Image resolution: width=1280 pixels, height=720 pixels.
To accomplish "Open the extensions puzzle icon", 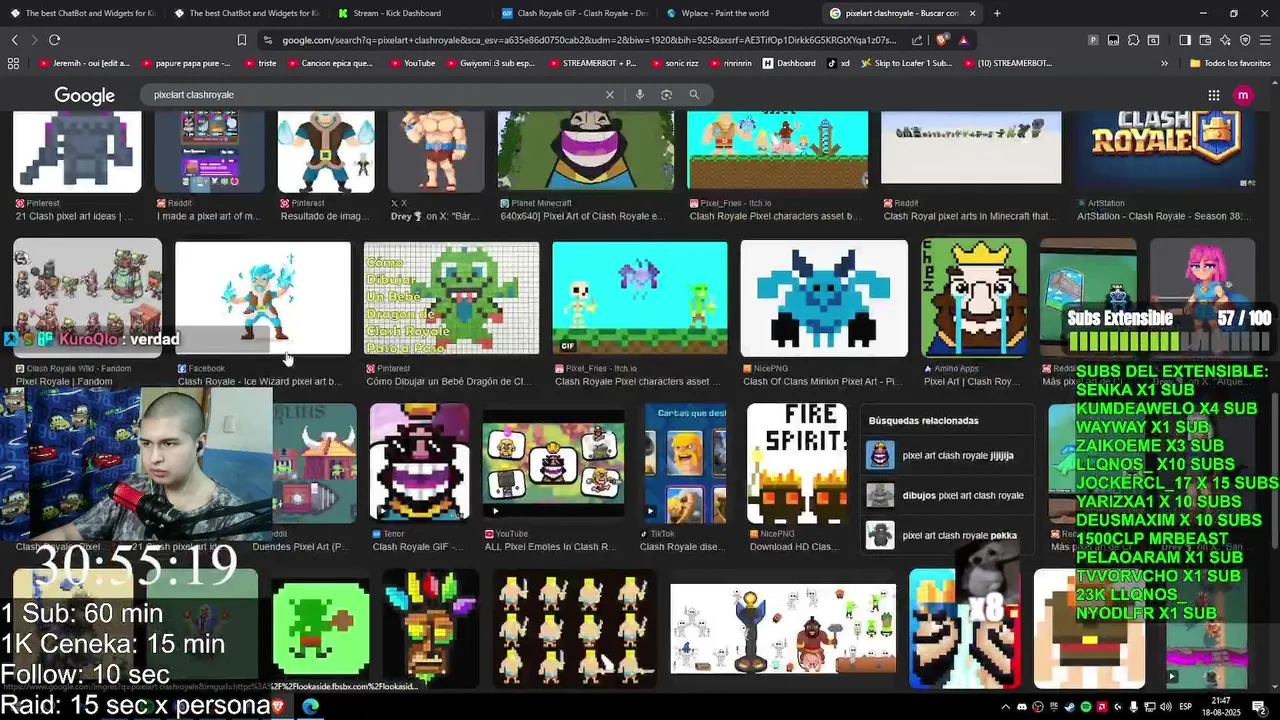I will [1133, 40].
